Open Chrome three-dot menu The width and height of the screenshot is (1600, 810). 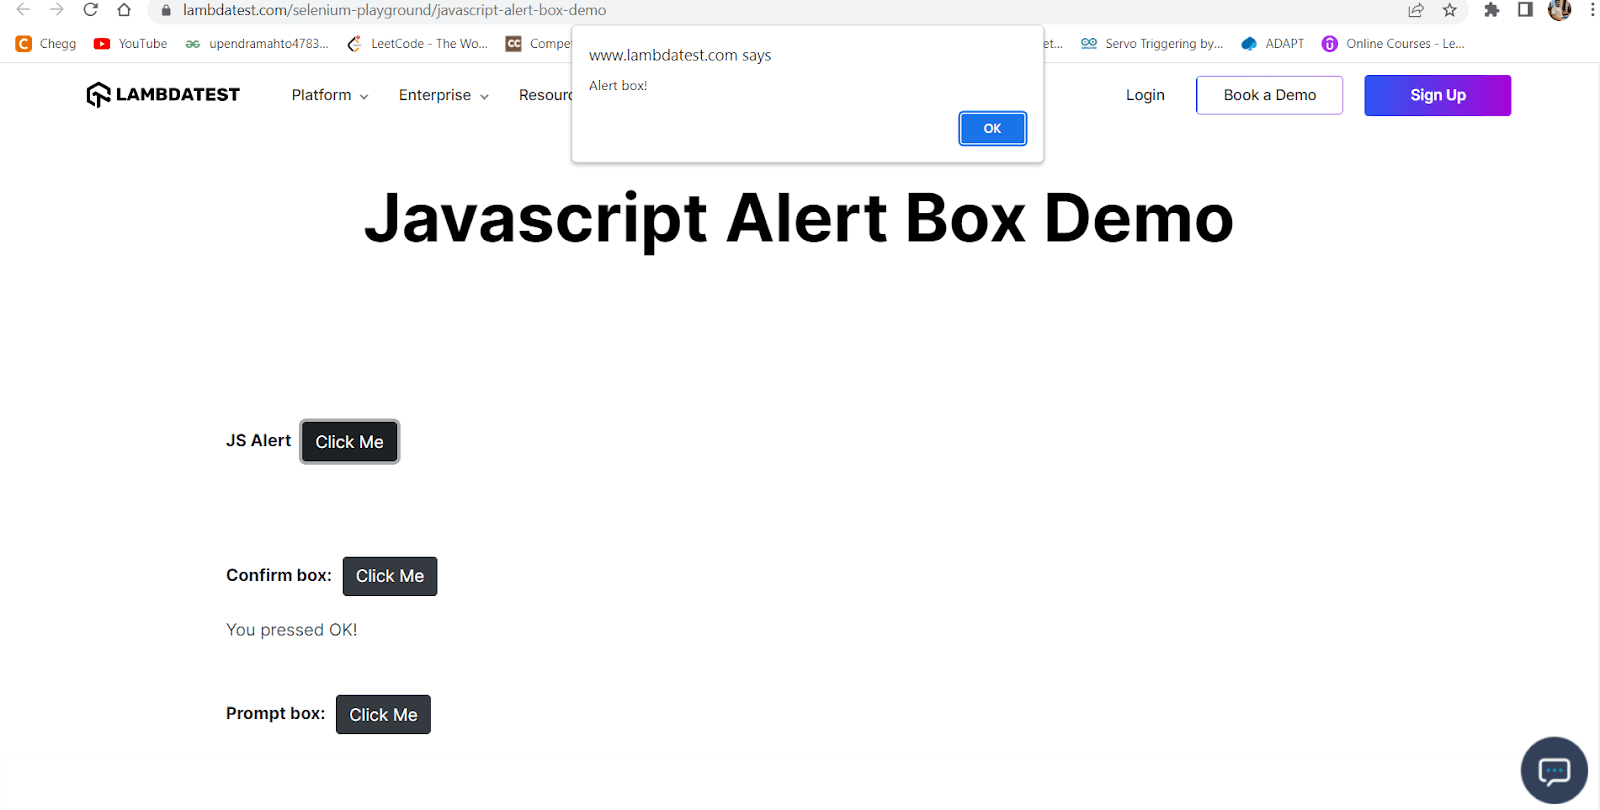[1592, 10]
